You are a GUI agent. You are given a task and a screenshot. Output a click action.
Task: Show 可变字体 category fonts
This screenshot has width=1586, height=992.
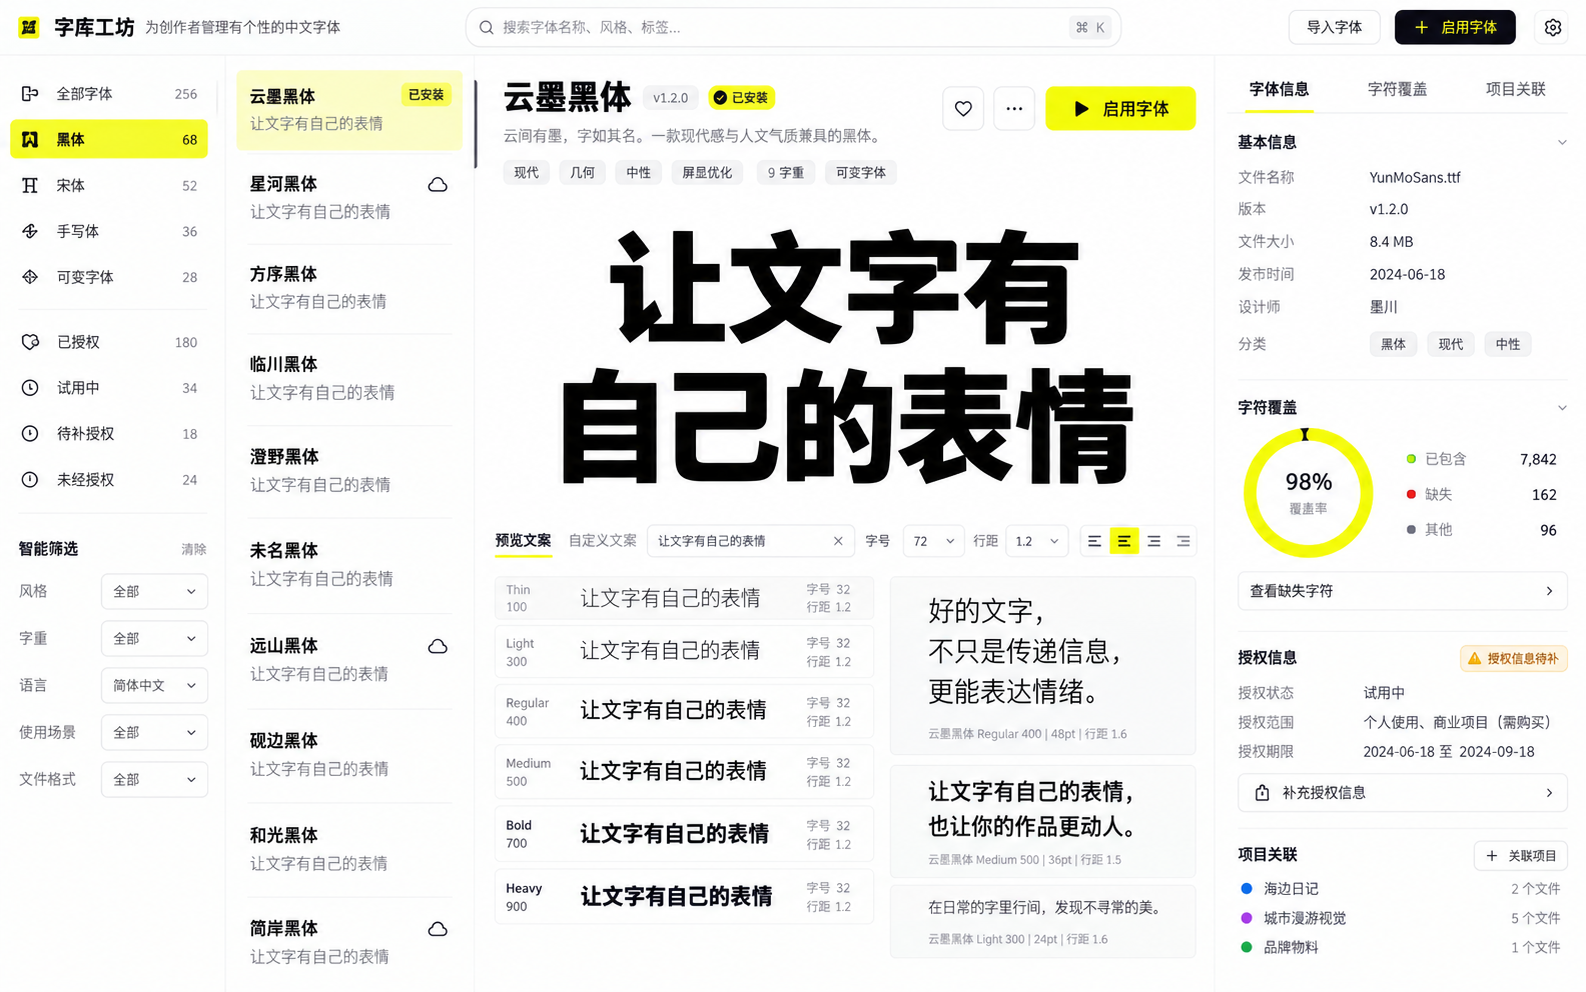pyautogui.click(x=109, y=278)
